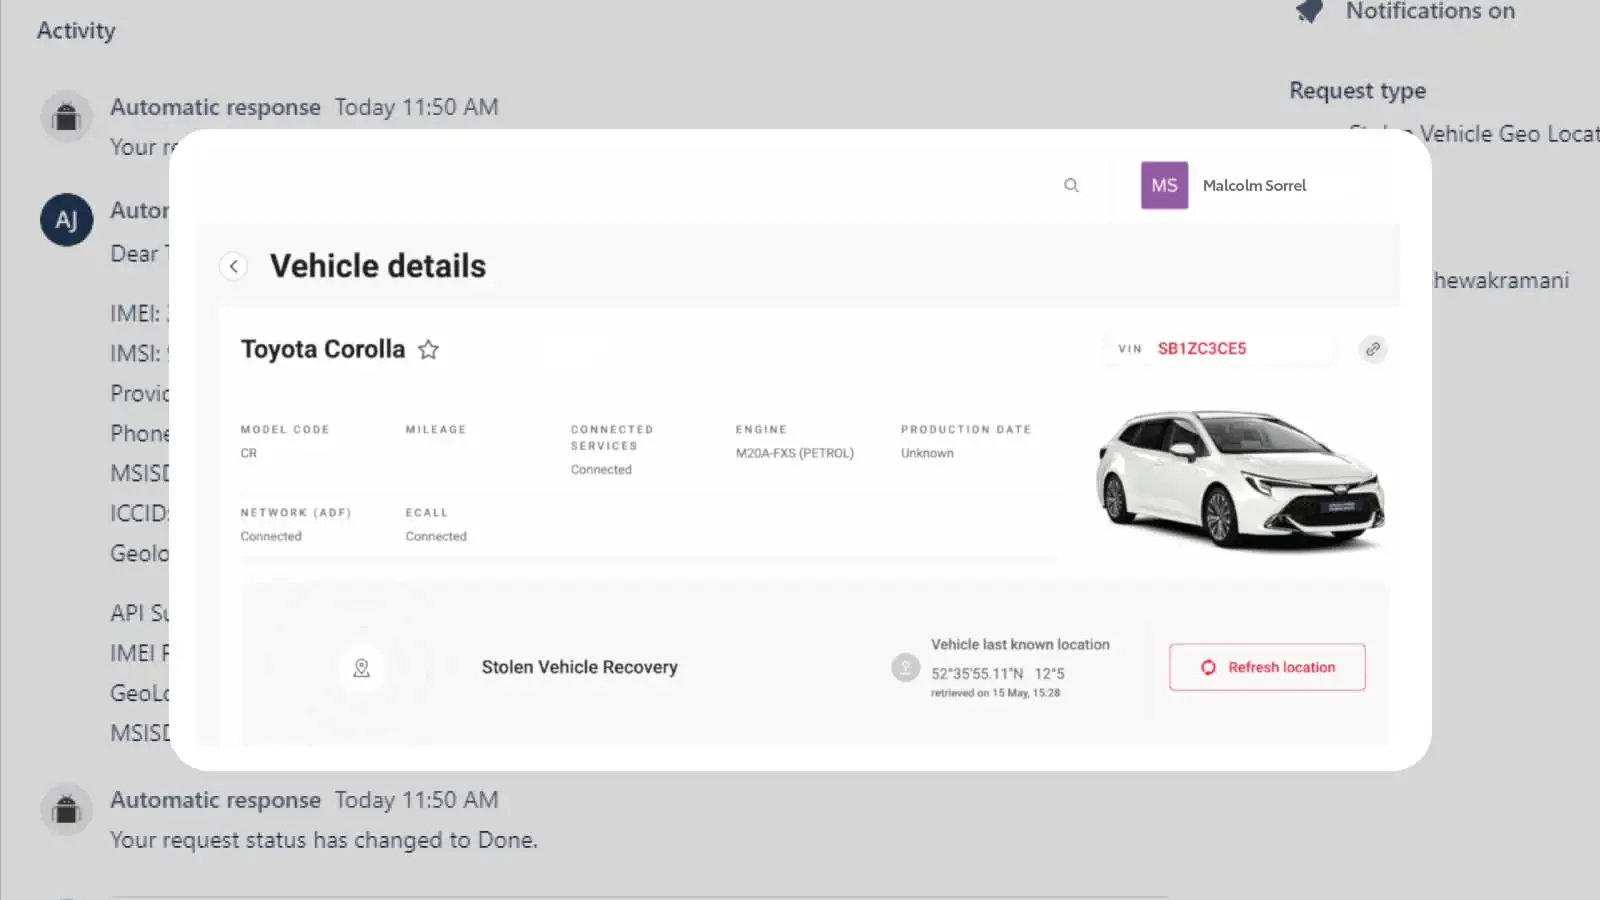Image resolution: width=1600 pixels, height=900 pixels.
Task: Click the eCall Connected status
Action: click(436, 536)
